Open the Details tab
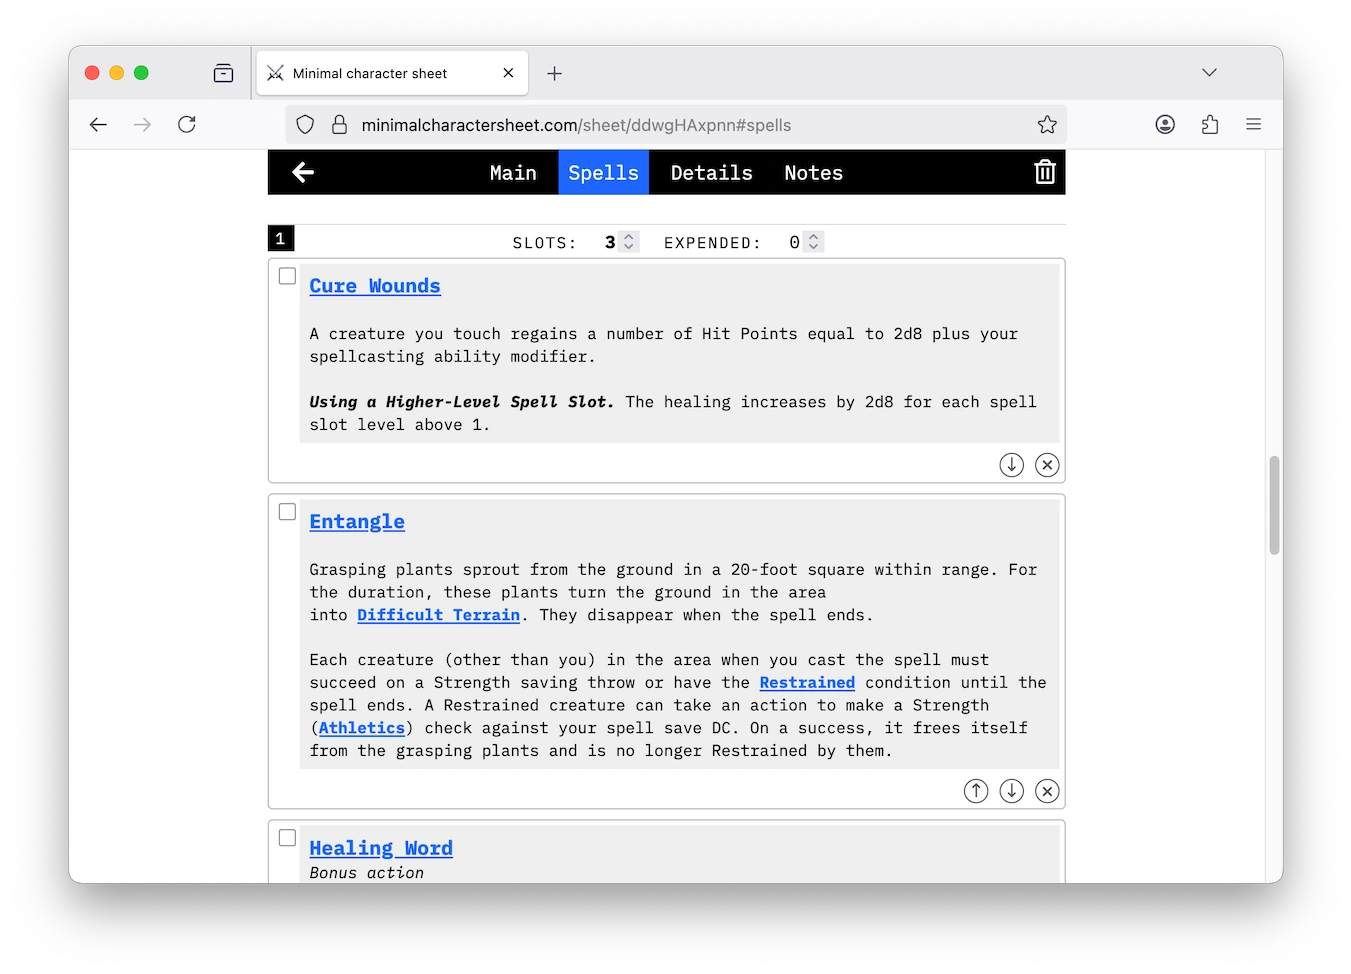Viewport: 1351px width, 974px height. tap(711, 173)
